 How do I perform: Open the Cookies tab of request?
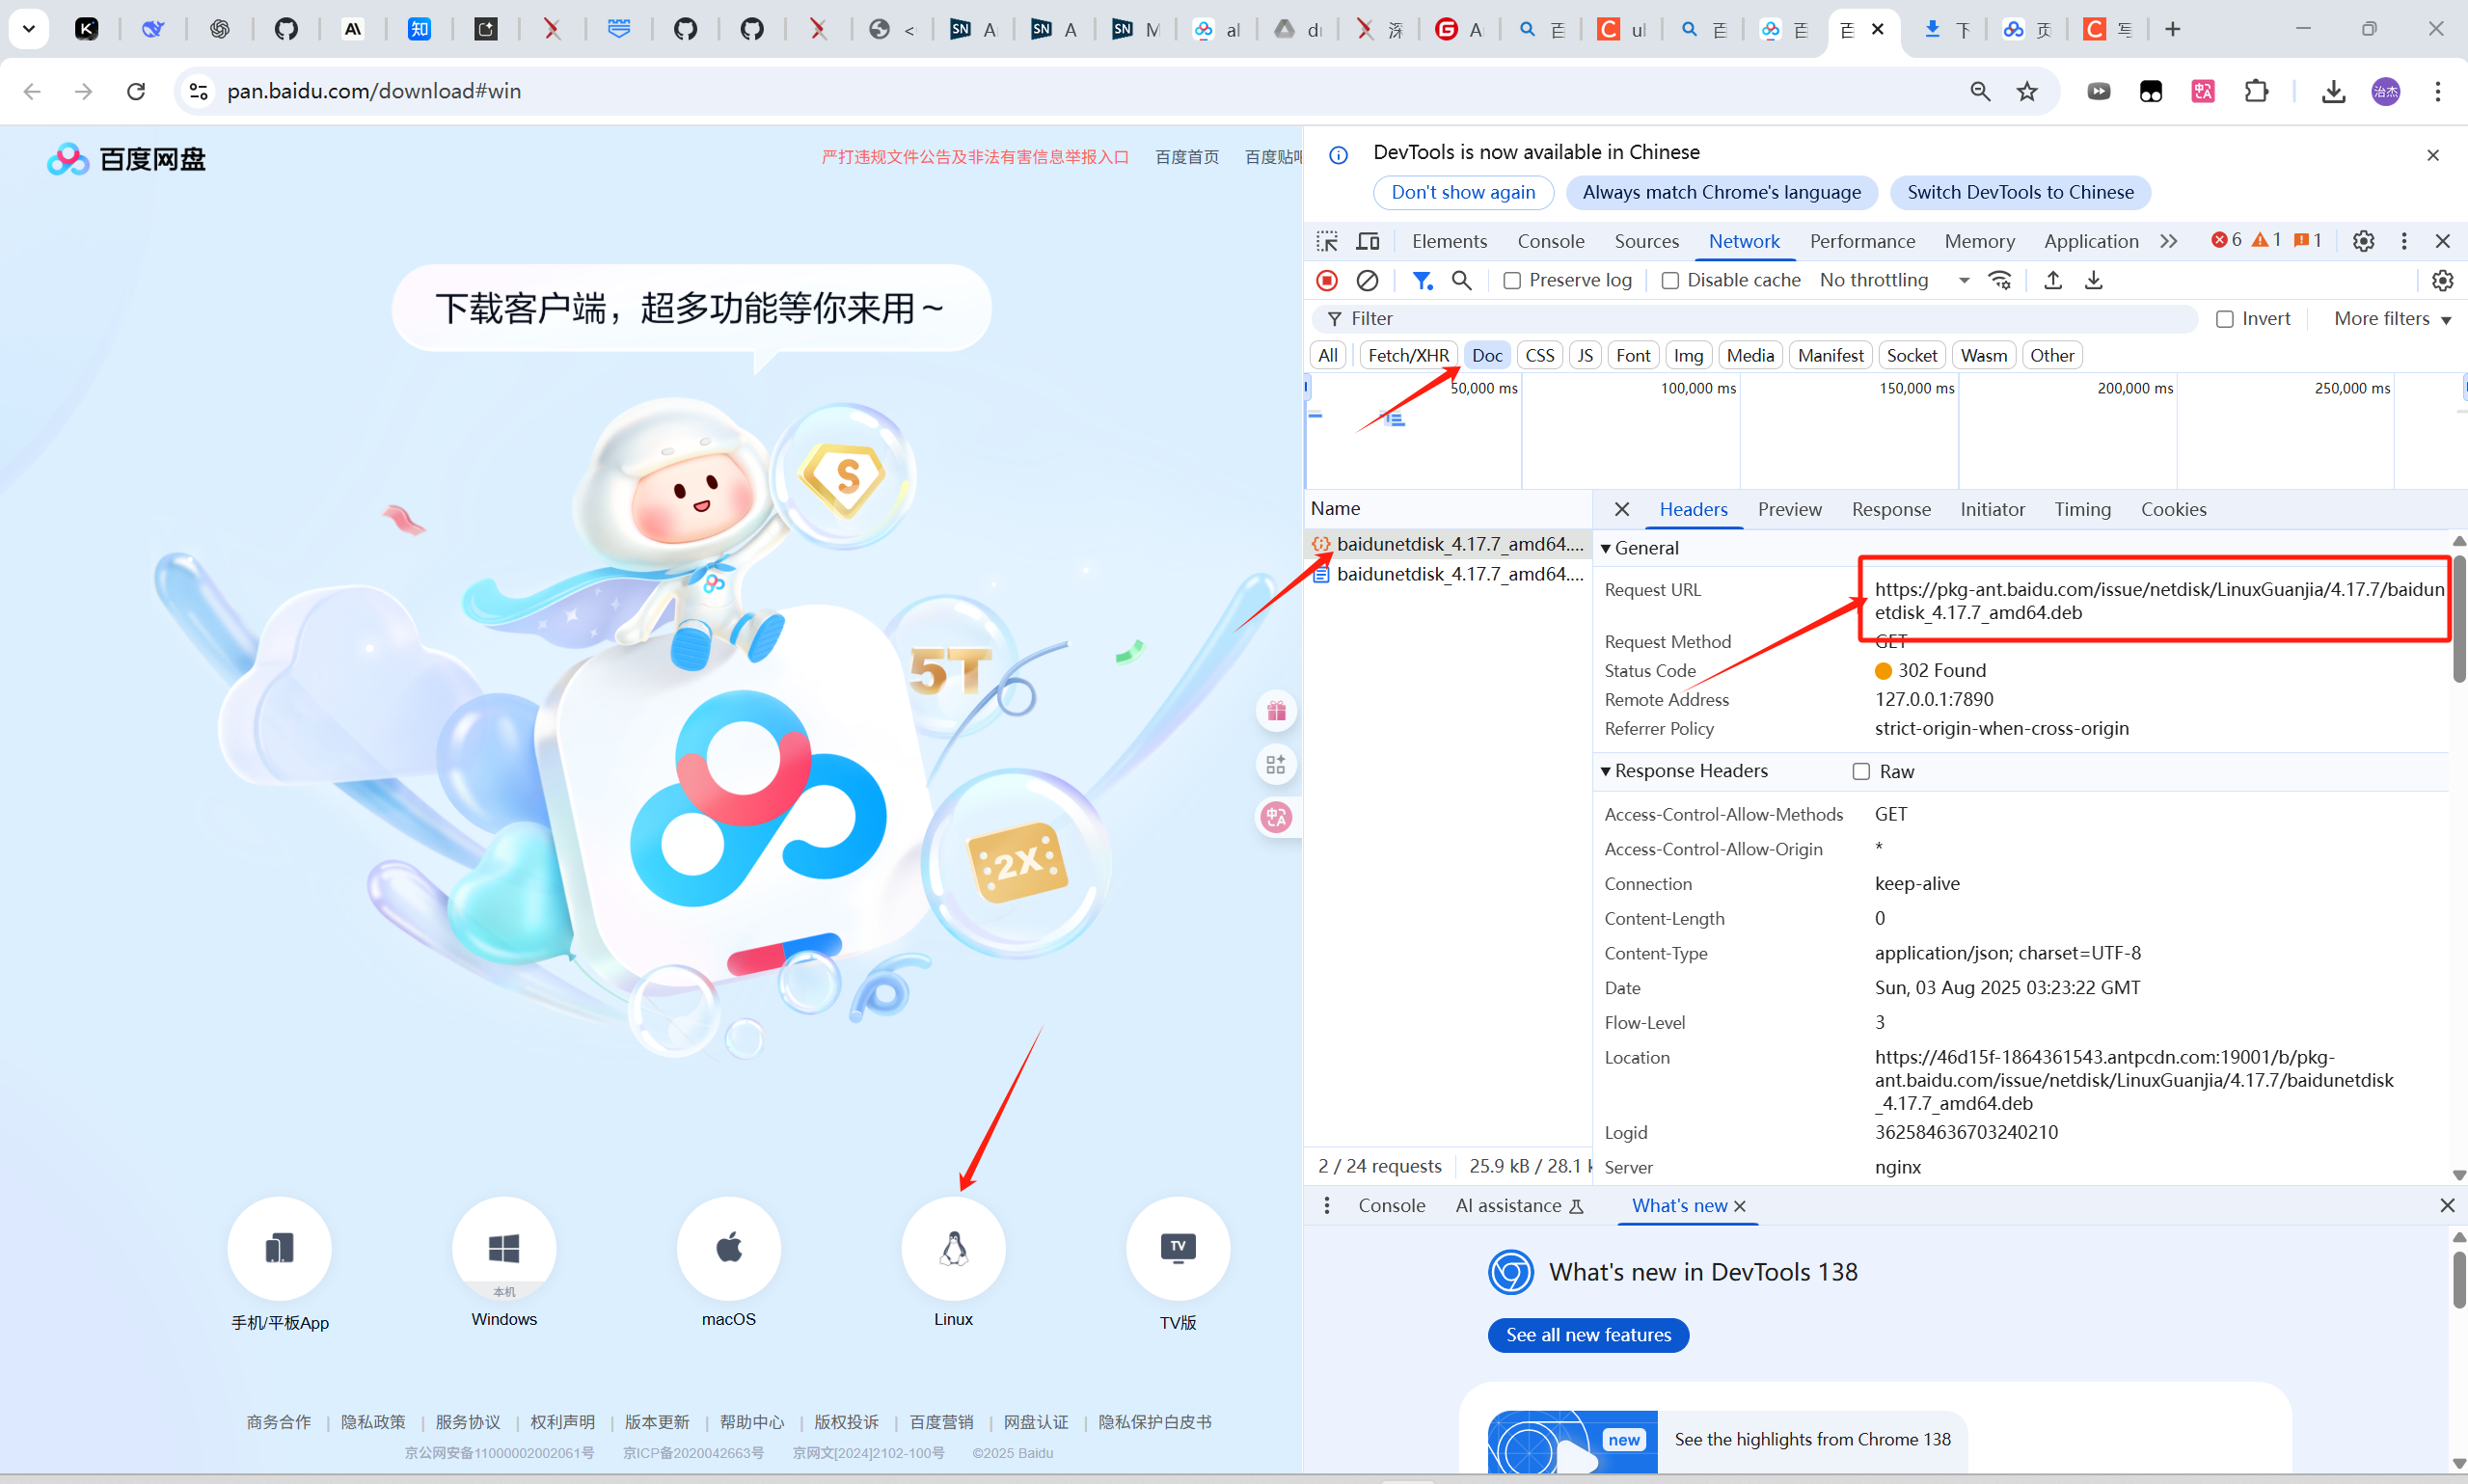[2173, 509]
